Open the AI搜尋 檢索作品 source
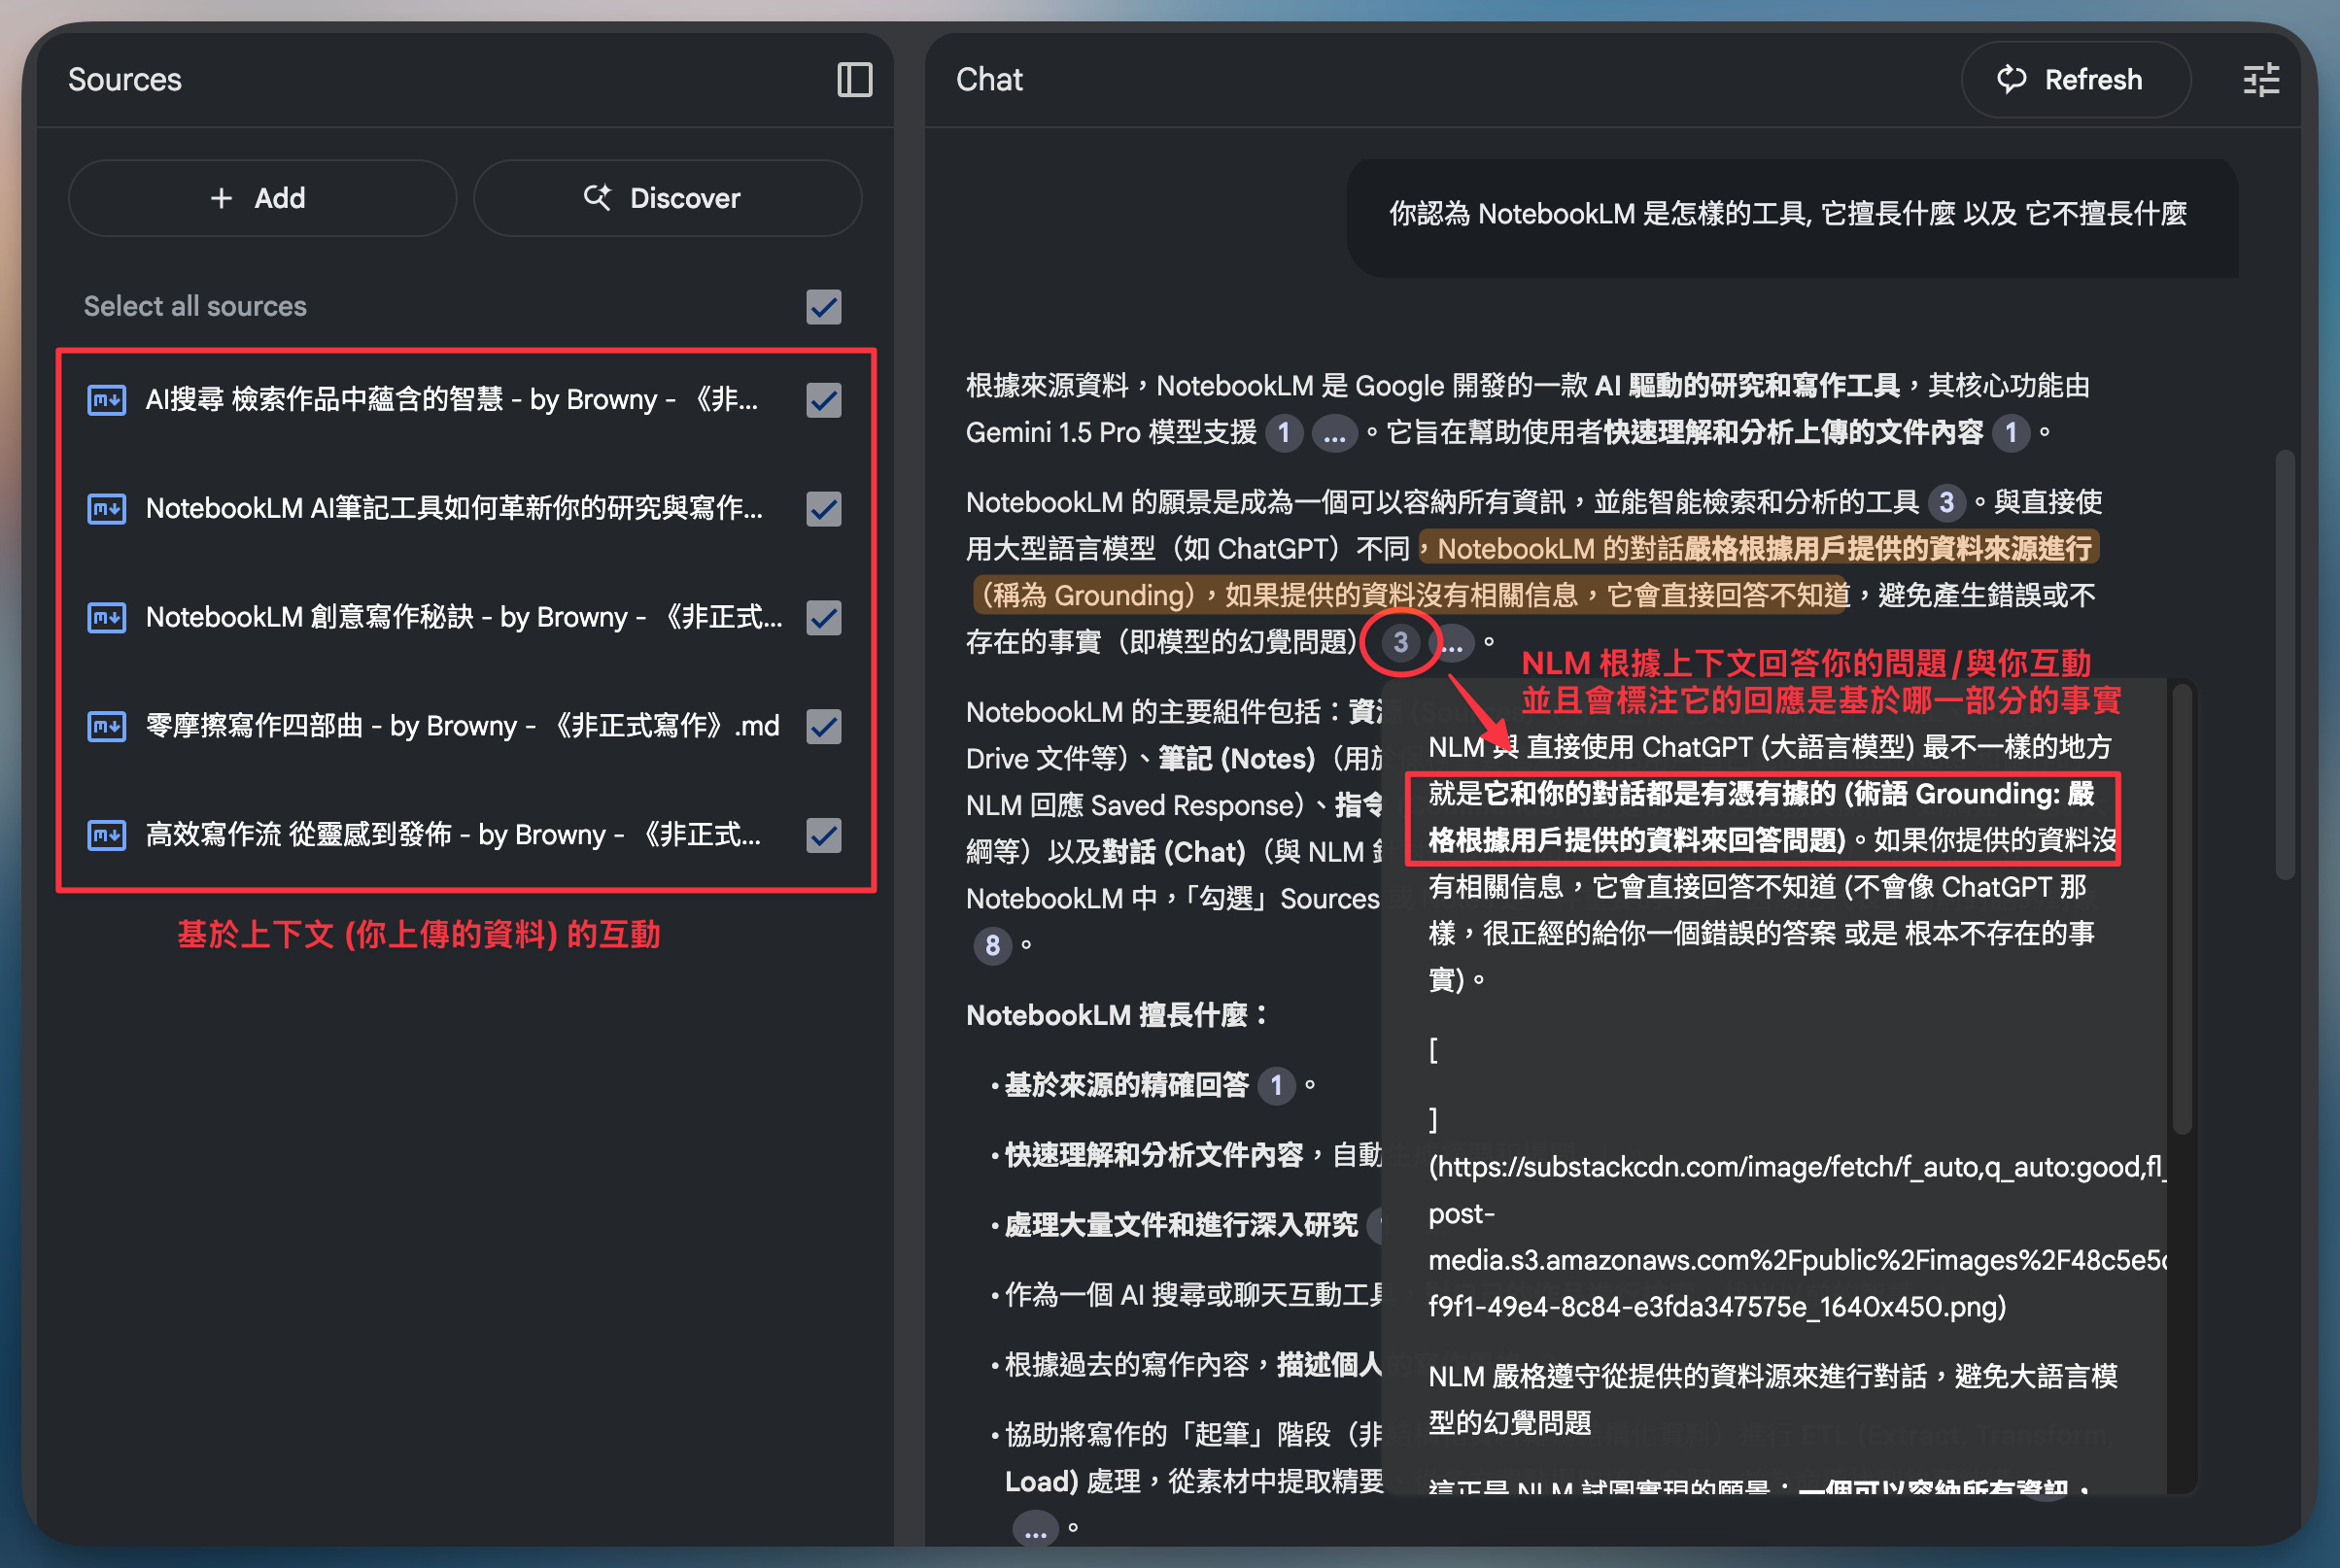Image resolution: width=2340 pixels, height=1568 pixels. pos(451,400)
